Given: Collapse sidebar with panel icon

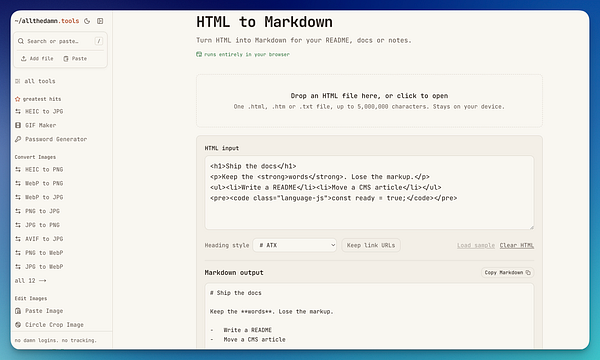Looking at the screenshot, I should 100,21.
